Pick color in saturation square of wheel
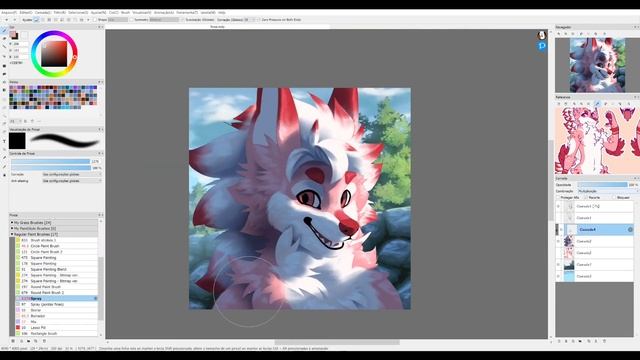The image size is (640, 360). click(54, 54)
